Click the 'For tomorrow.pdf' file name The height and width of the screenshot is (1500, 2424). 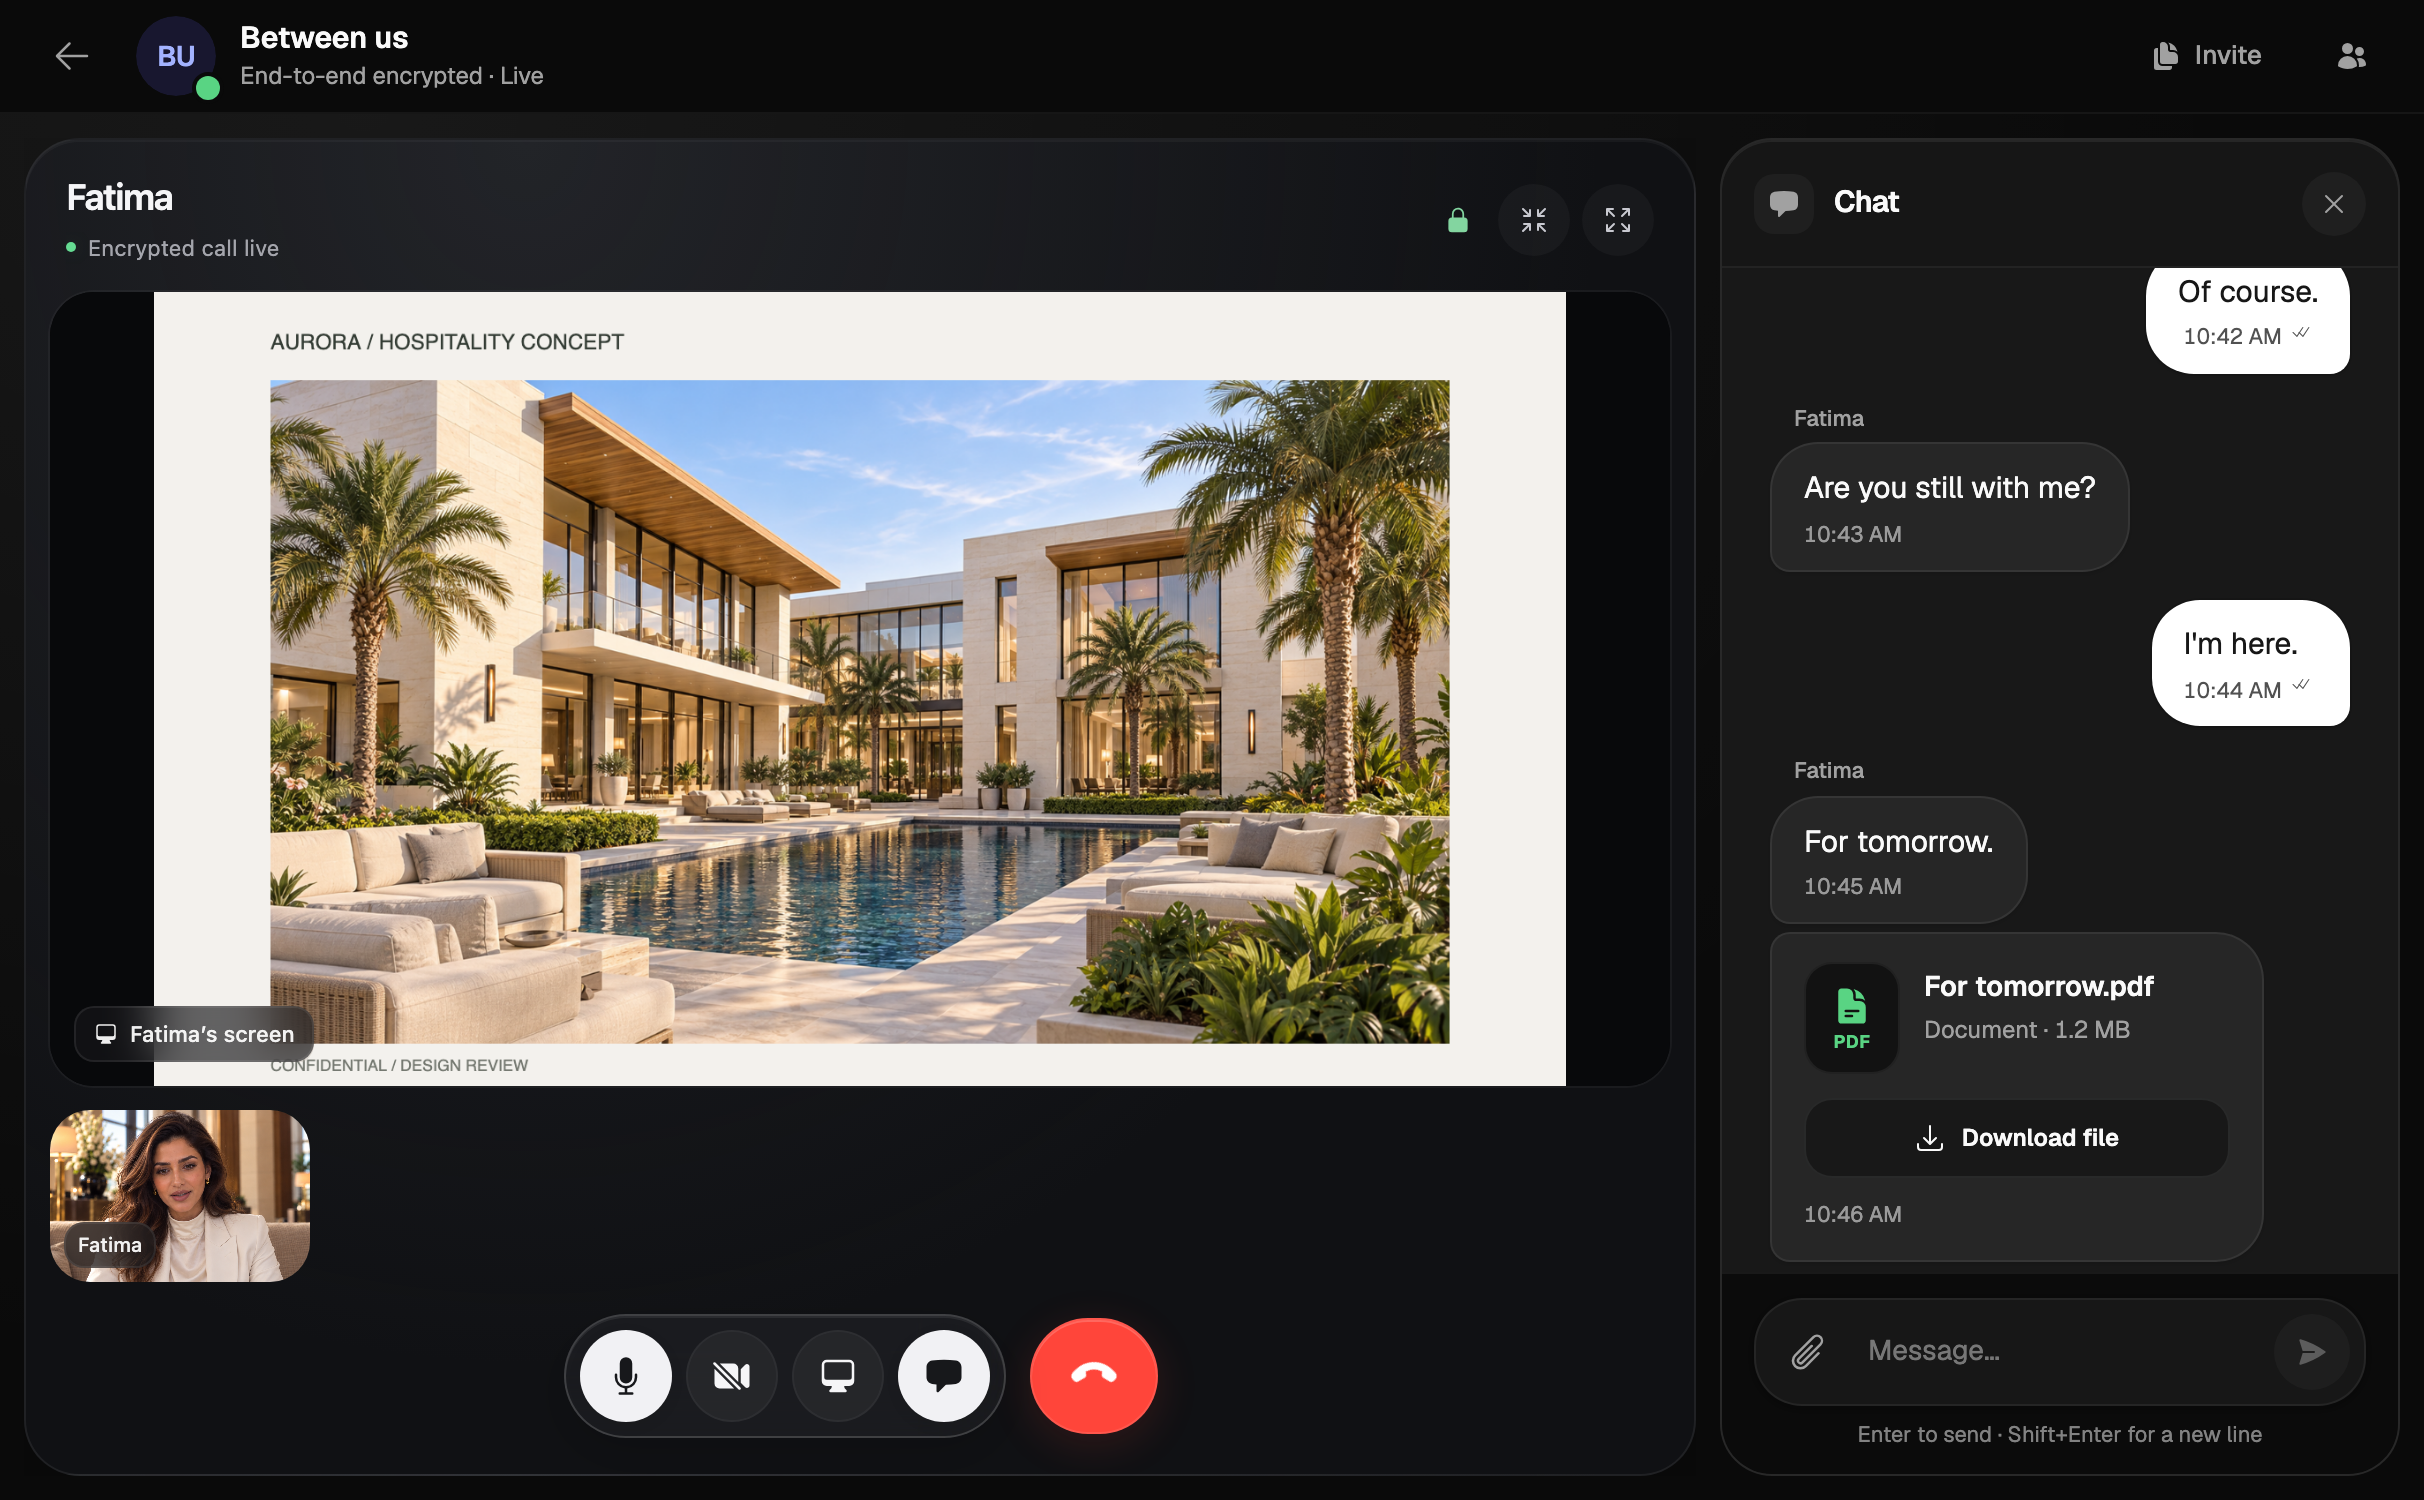coord(2039,987)
